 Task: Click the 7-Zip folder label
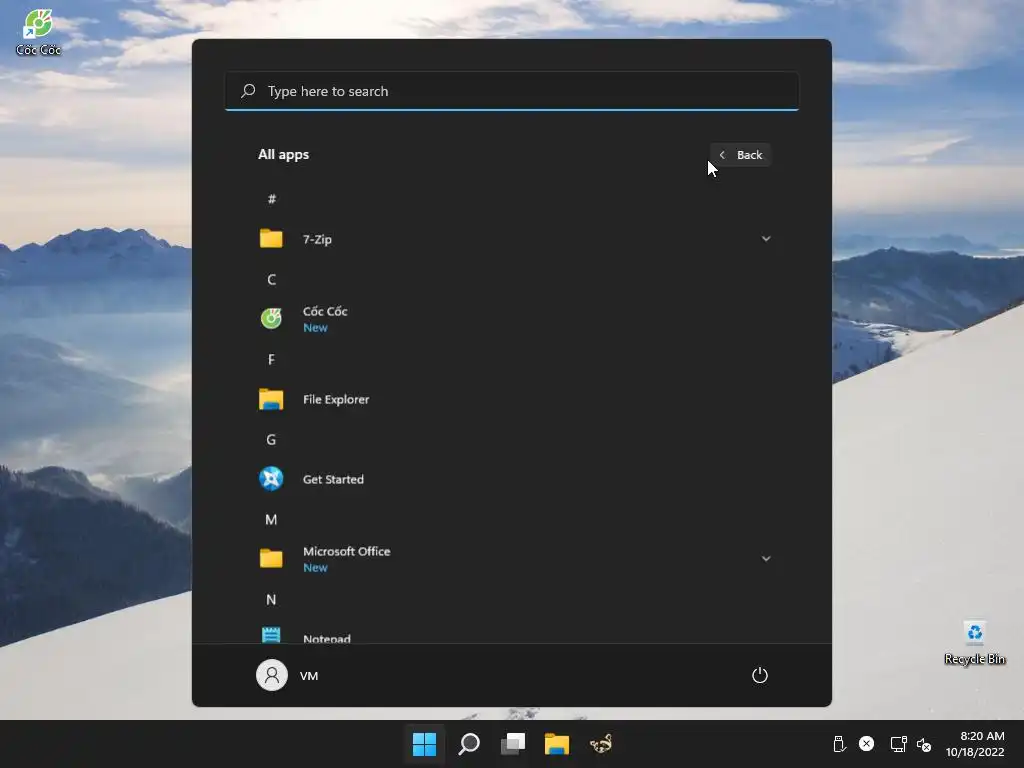tap(317, 239)
